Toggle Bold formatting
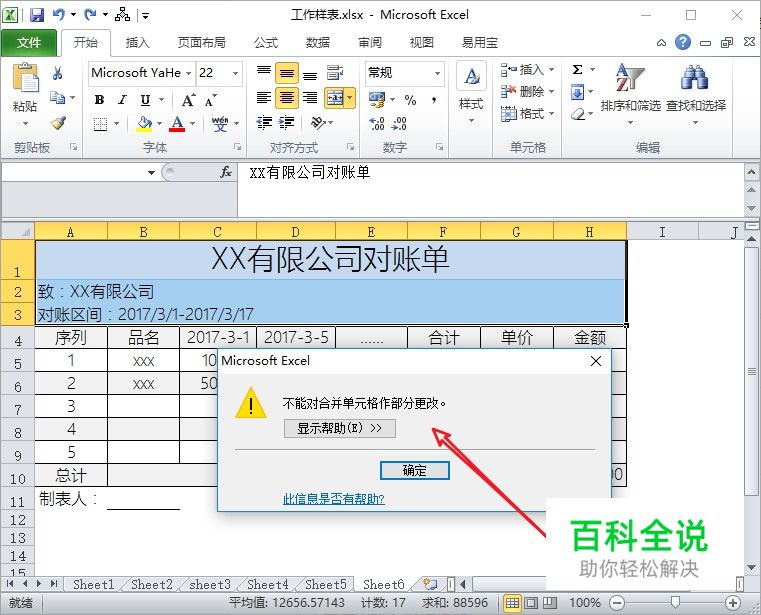The image size is (761, 615). (x=99, y=100)
